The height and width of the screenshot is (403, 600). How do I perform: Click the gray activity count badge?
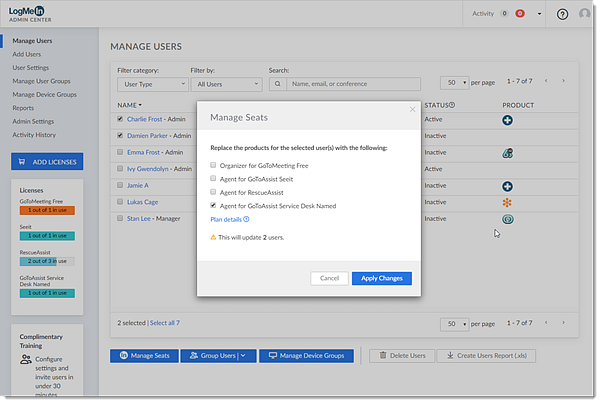click(504, 14)
